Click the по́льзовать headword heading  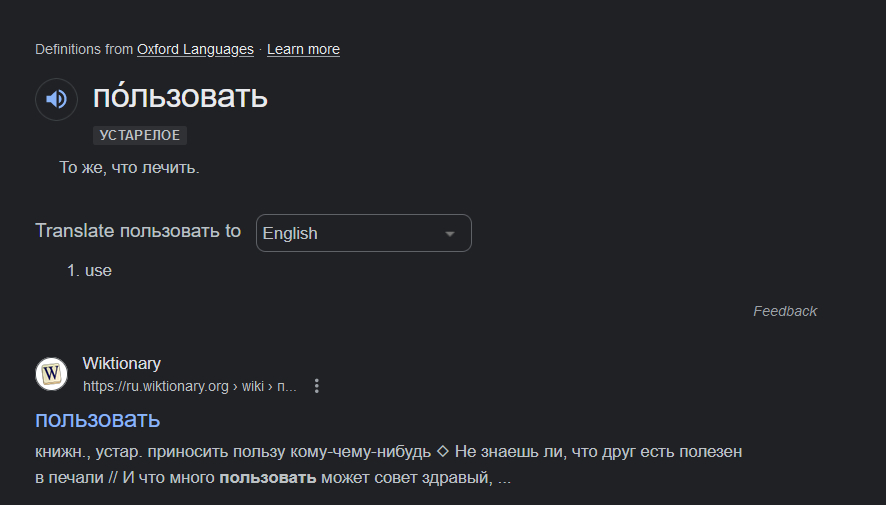pyautogui.click(x=180, y=97)
